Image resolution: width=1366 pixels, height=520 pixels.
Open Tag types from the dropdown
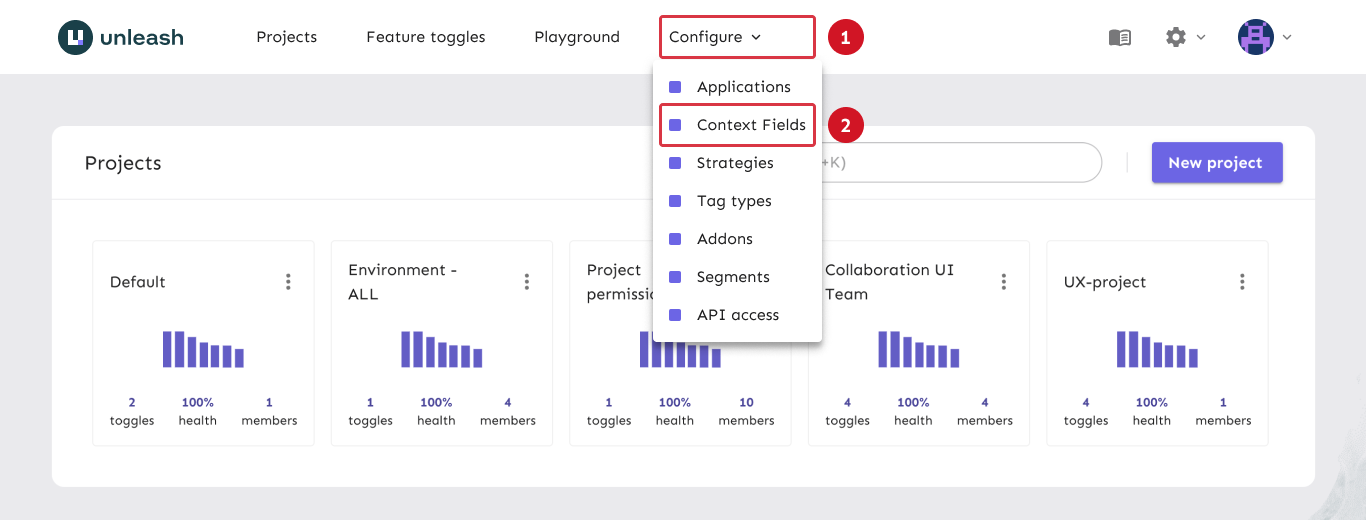(734, 201)
